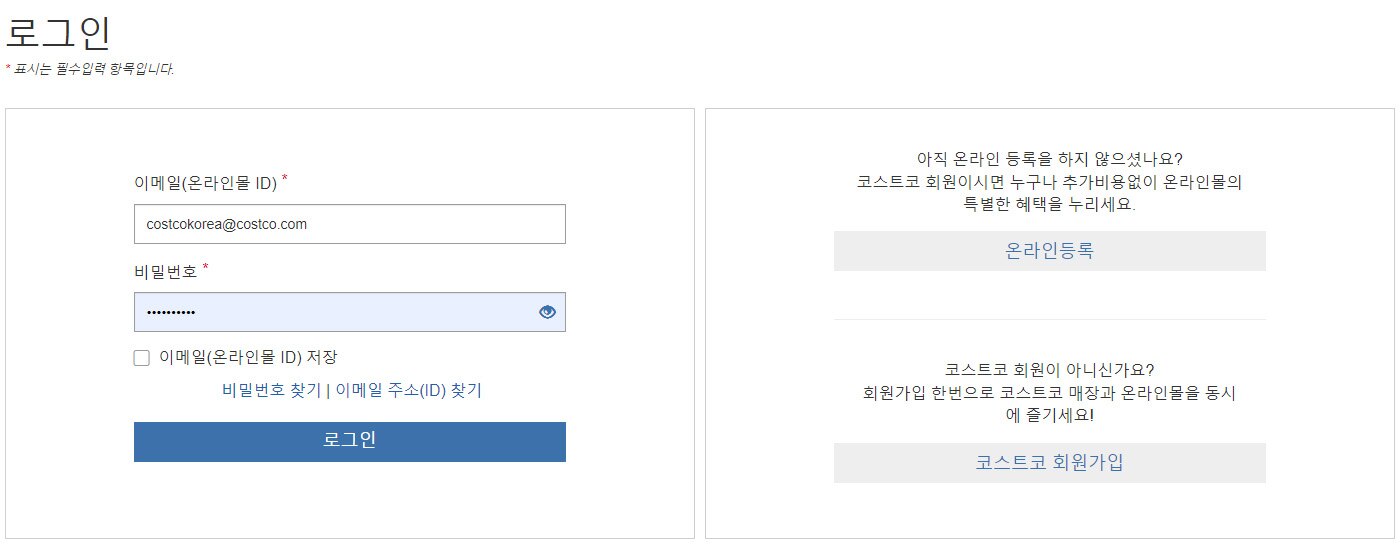Click the 코스트코 회원가입 button
The width and height of the screenshot is (1400, 560).
click(1050, 463)
